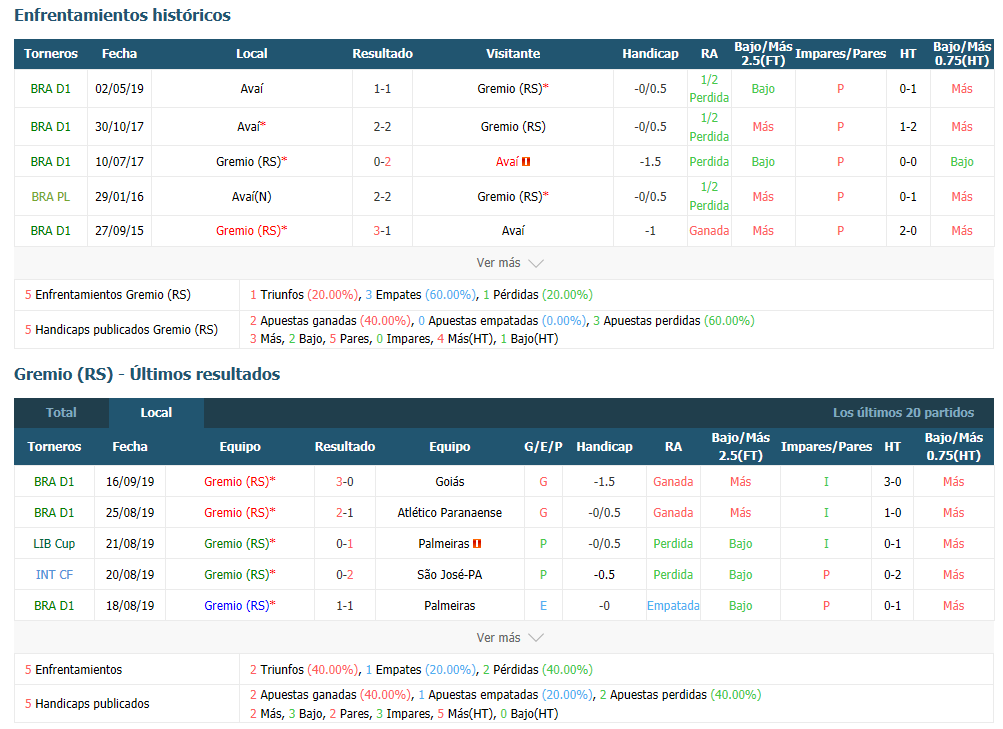This screenshot has height=729, width=1003.
Task: Click 'Los últimos 20 partidos' label
Action: click(x=903, y=412)
